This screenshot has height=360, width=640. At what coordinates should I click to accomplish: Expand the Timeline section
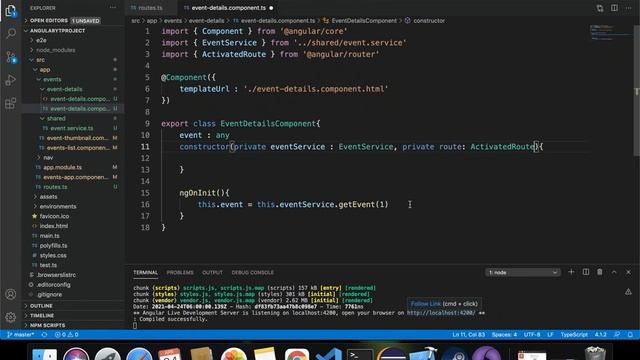tap(73, 316)
